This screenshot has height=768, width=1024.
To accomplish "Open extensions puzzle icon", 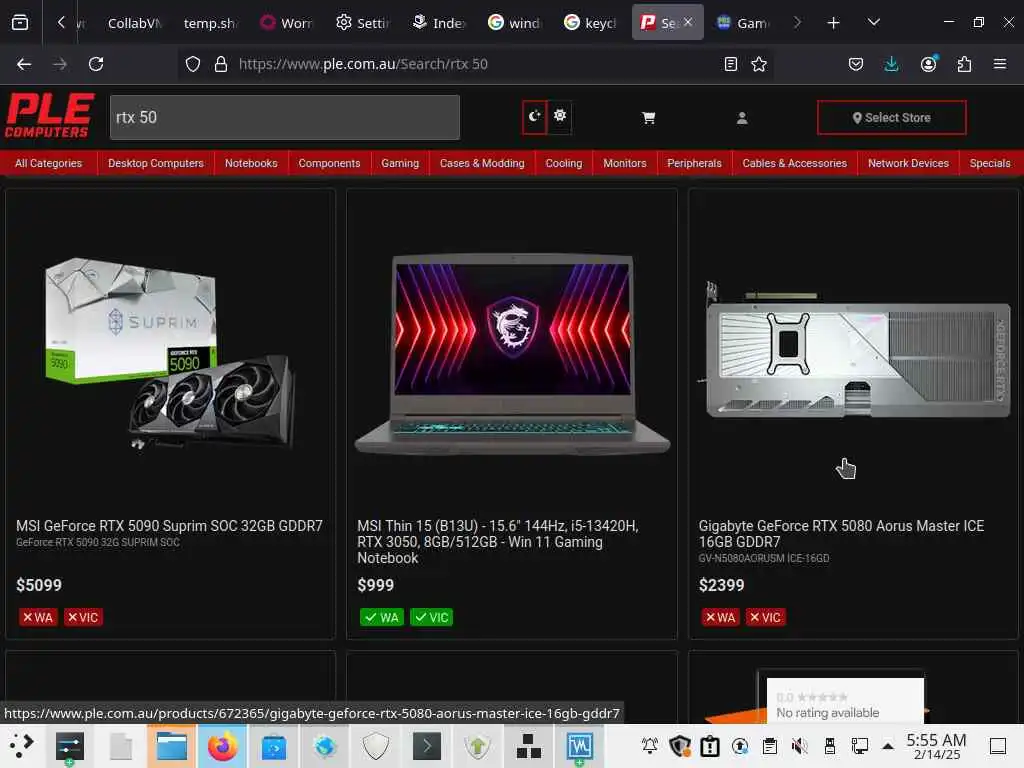I will [964, 64].
